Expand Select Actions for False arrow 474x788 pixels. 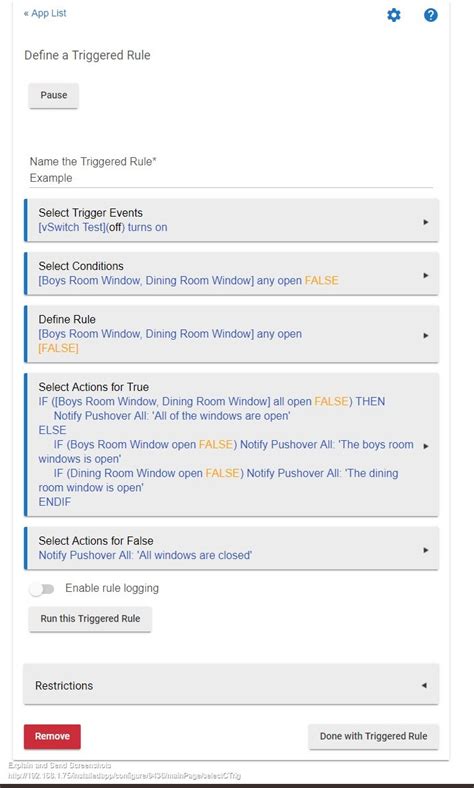(426, 550)
